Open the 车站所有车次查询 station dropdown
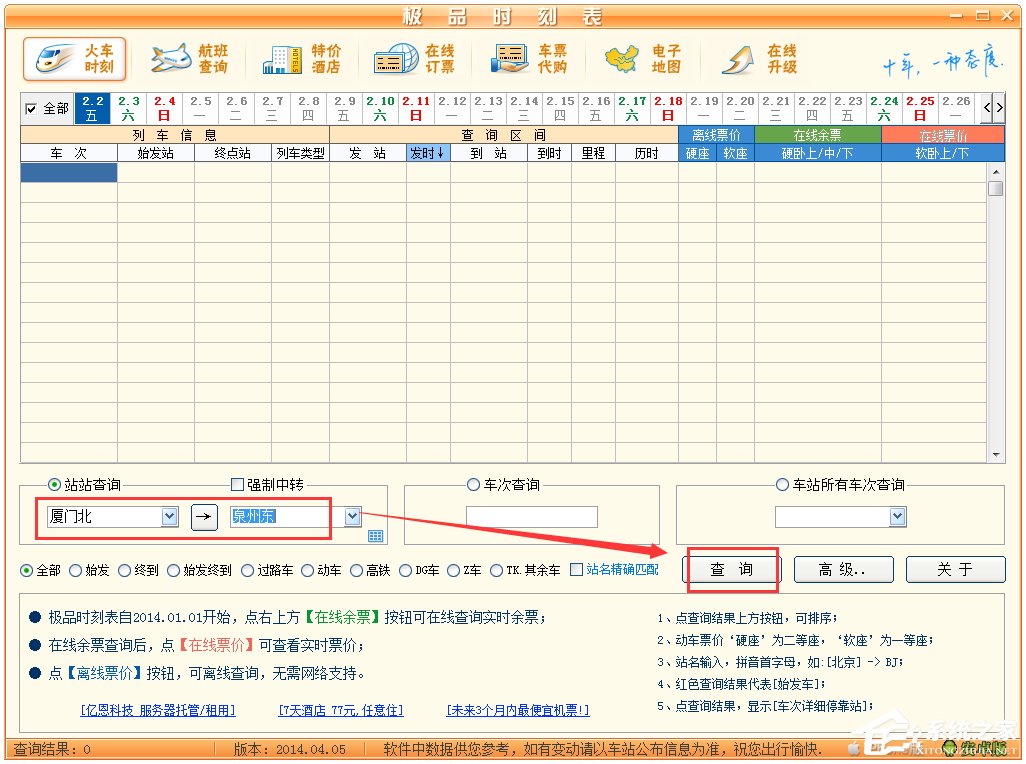The width and height of the screenshot is (1026, 764). (897, 517)
